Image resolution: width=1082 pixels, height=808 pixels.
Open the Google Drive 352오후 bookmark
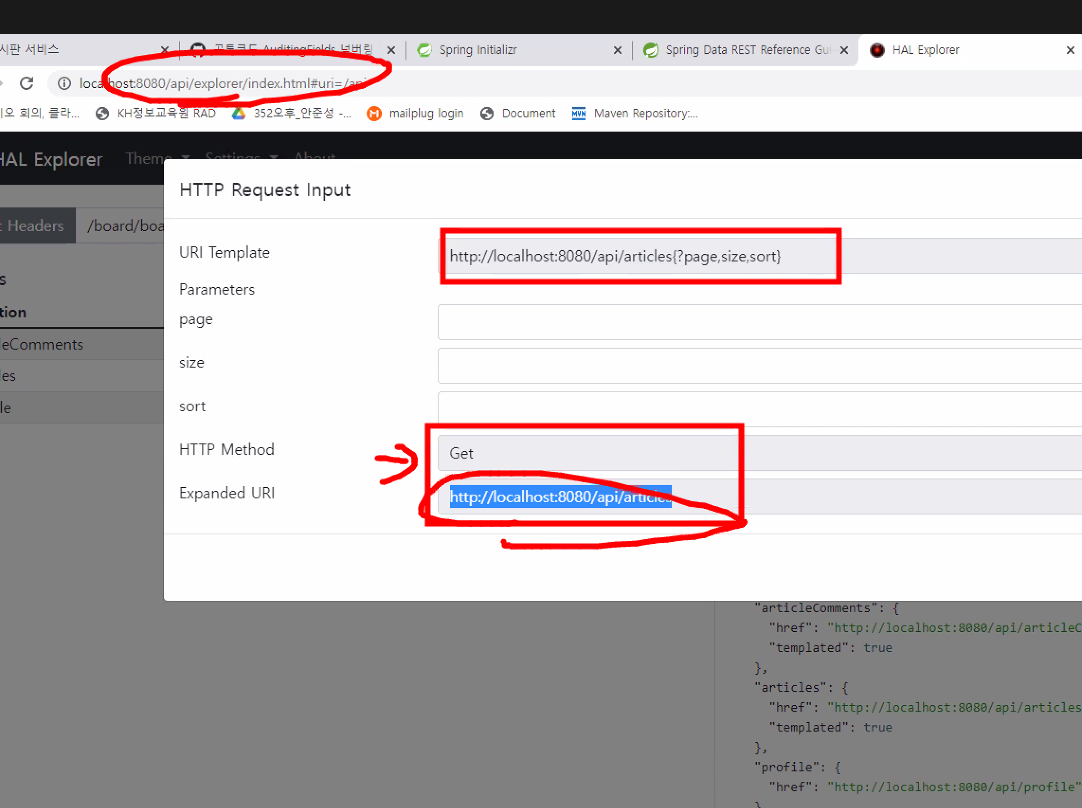[290, 113]
